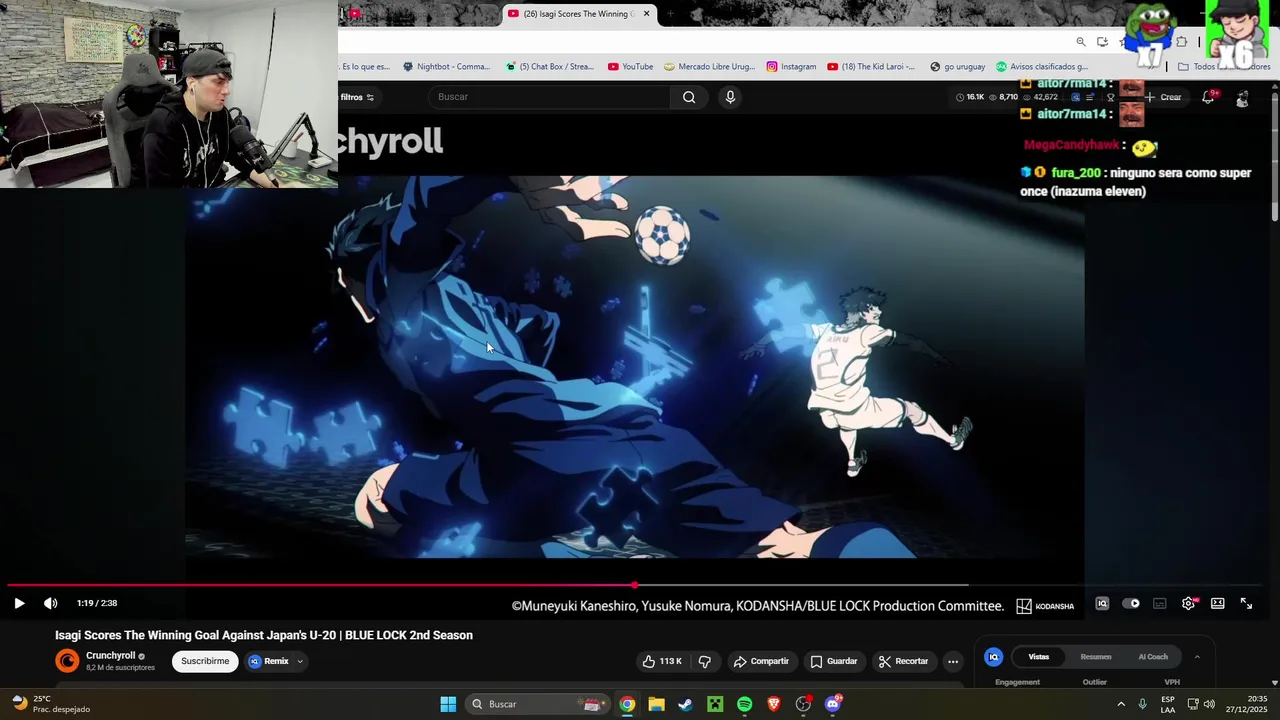Open the Mercado Libre Uruguay bookmark
The height and width of the screenshot is (720, 1280).
pyautogui.click(x=710, y=67)
